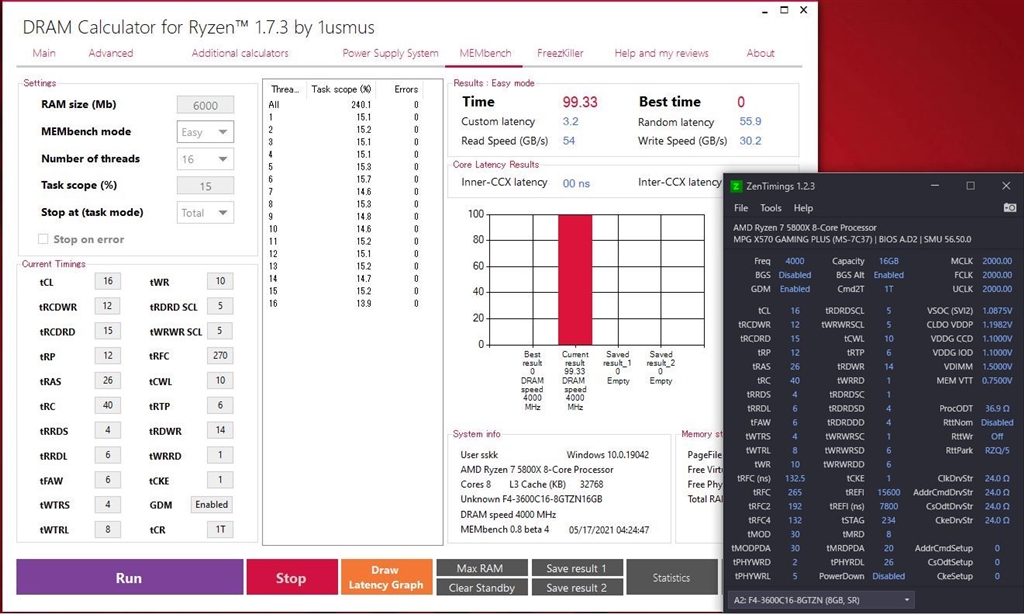Open the Help and my reviews tab
The width and height of the screenshot is (1024, 614).
(x=661, y=54)
